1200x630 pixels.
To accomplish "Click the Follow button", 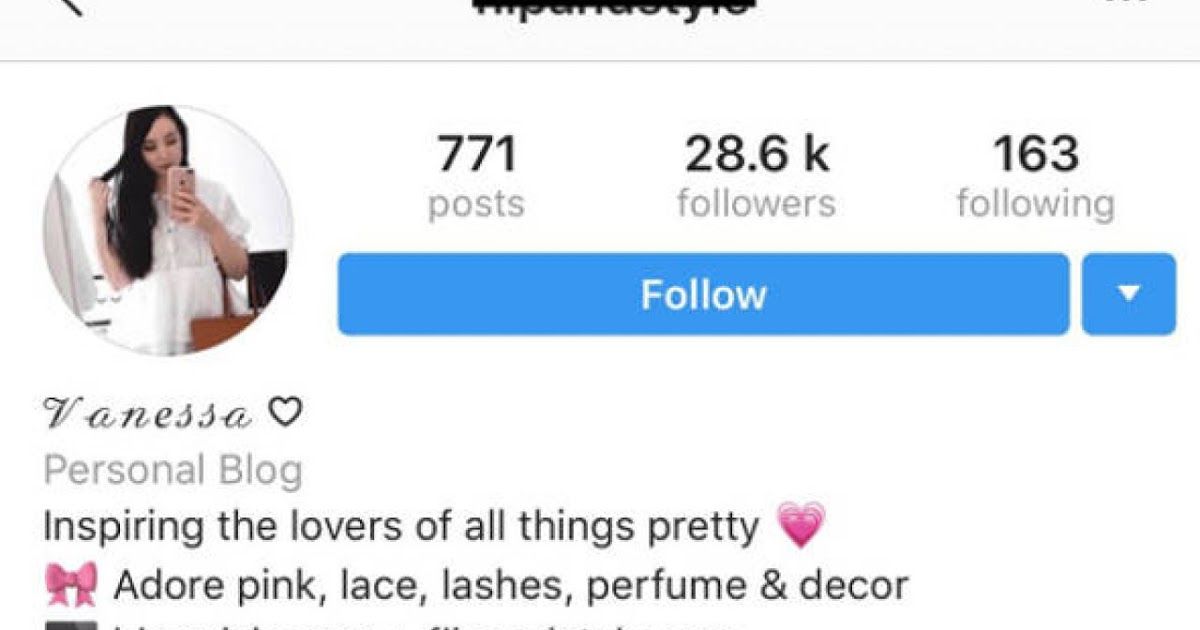I will tap(704, 294).
